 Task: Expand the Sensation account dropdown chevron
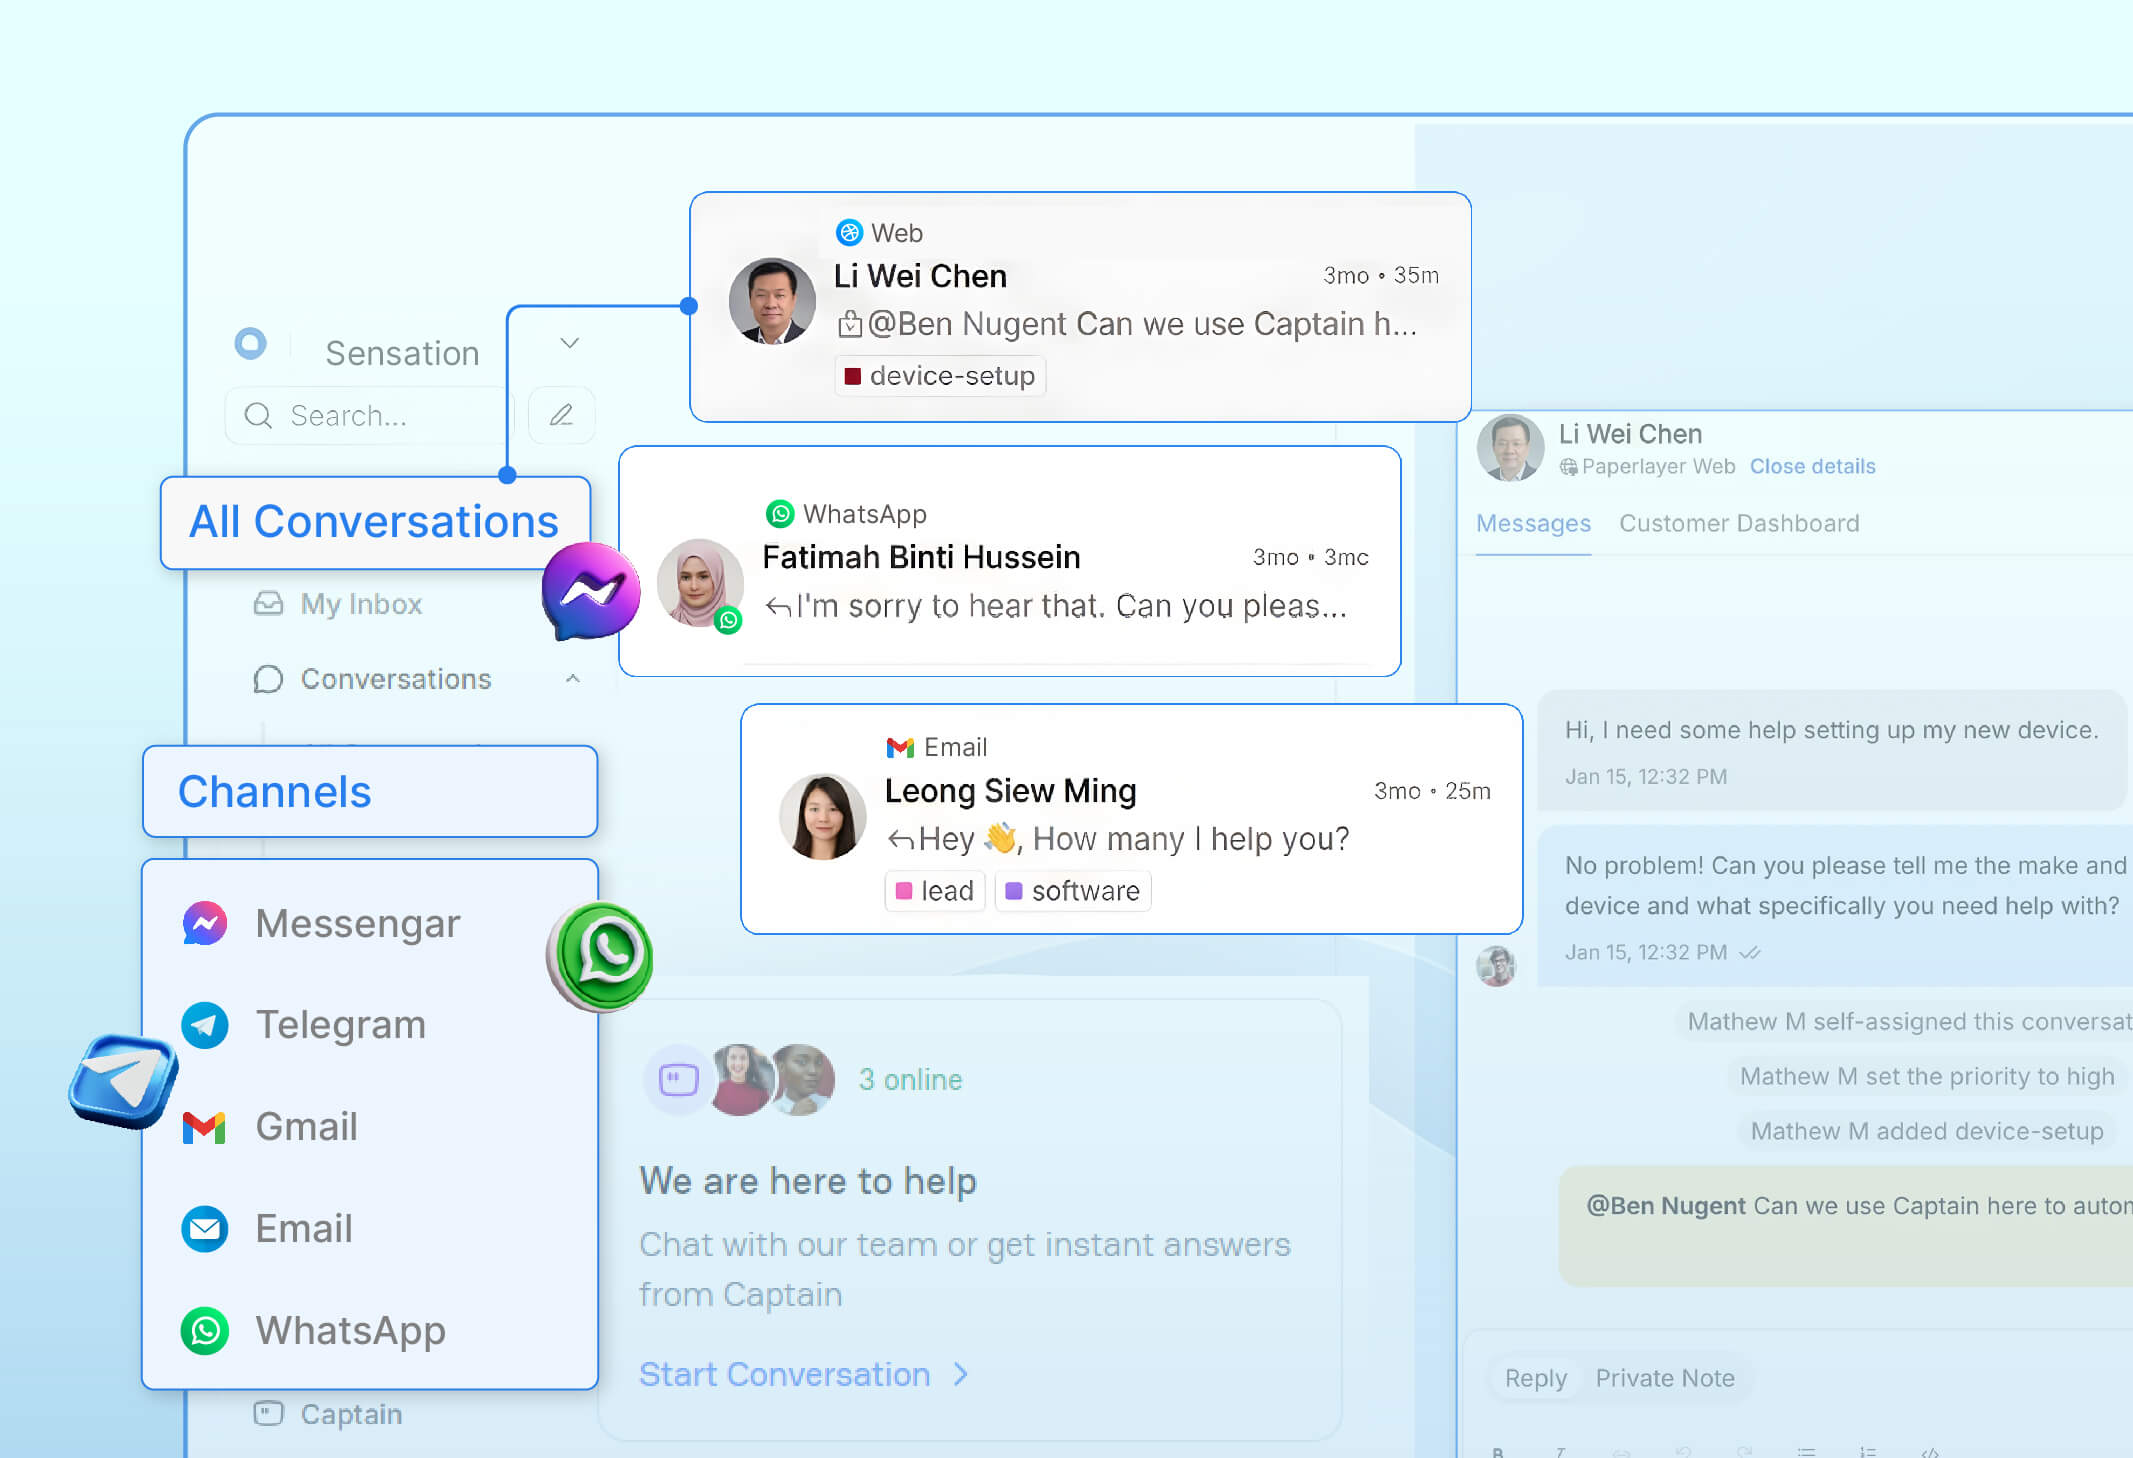569,343
